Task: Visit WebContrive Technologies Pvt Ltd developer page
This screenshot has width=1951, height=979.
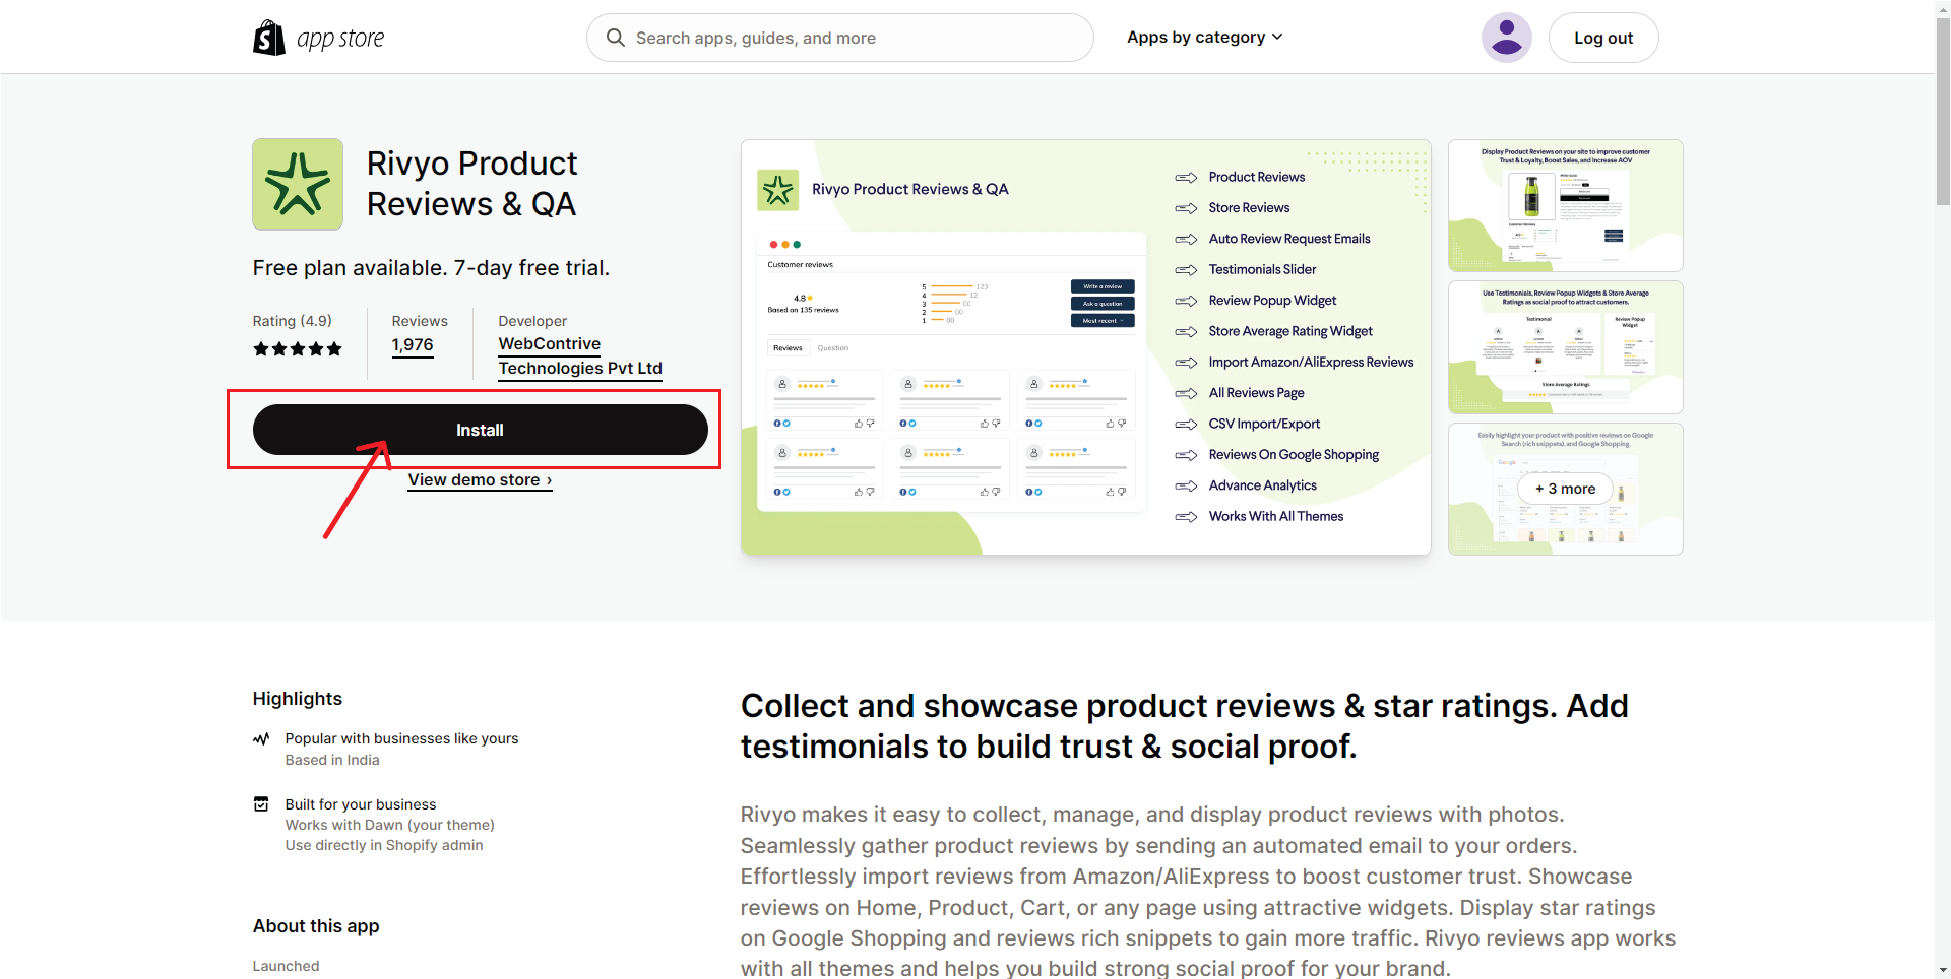Action: pyautogui.click(x=580, y=356)
